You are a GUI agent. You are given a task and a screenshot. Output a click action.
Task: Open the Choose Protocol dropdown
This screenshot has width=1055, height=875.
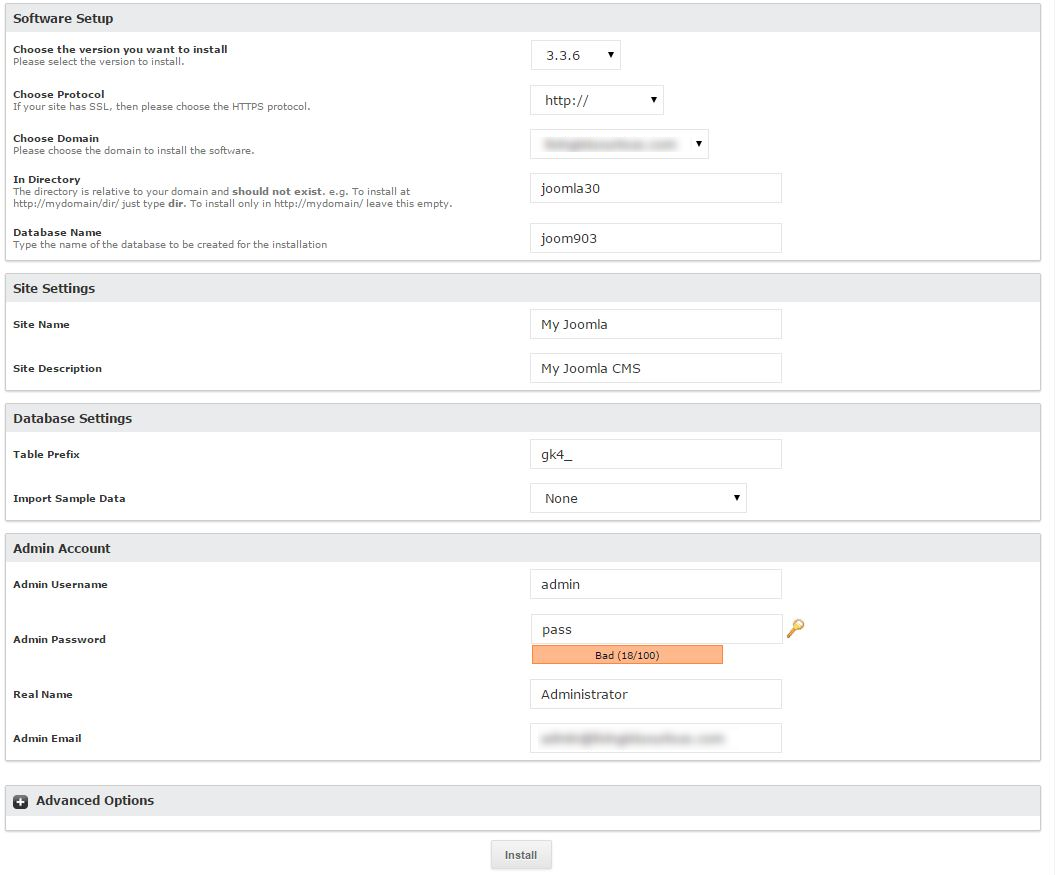tap(596, 100)
